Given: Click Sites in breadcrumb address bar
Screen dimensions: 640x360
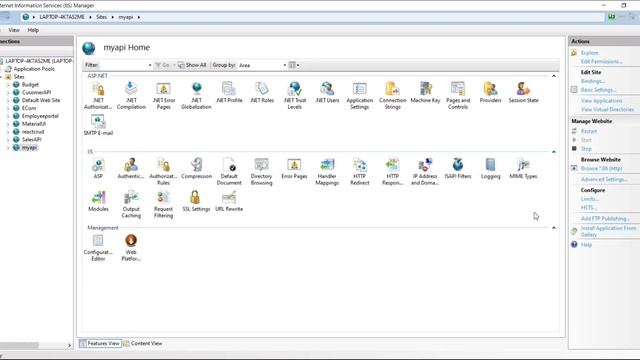Looking at the screenshot, I should coord(101,17).
